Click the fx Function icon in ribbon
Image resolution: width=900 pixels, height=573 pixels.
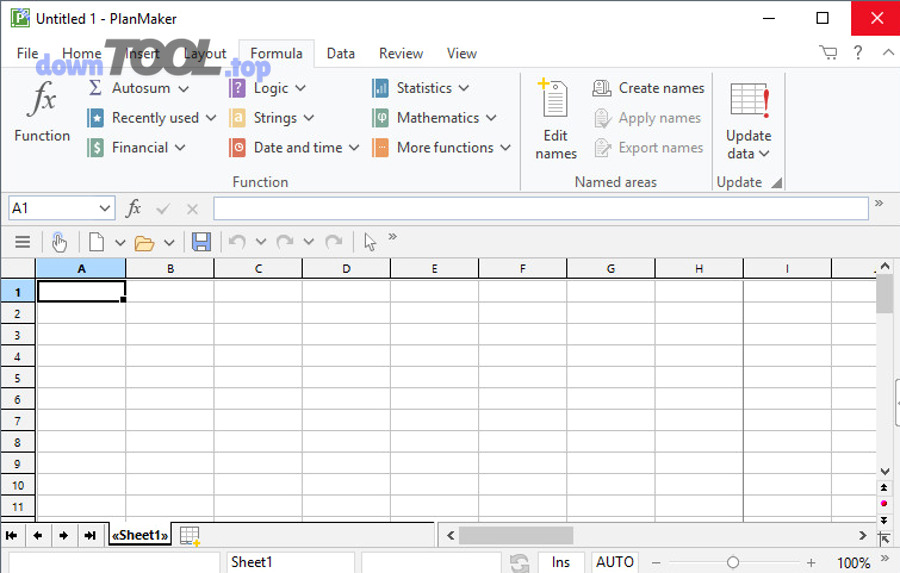point(42,102)
